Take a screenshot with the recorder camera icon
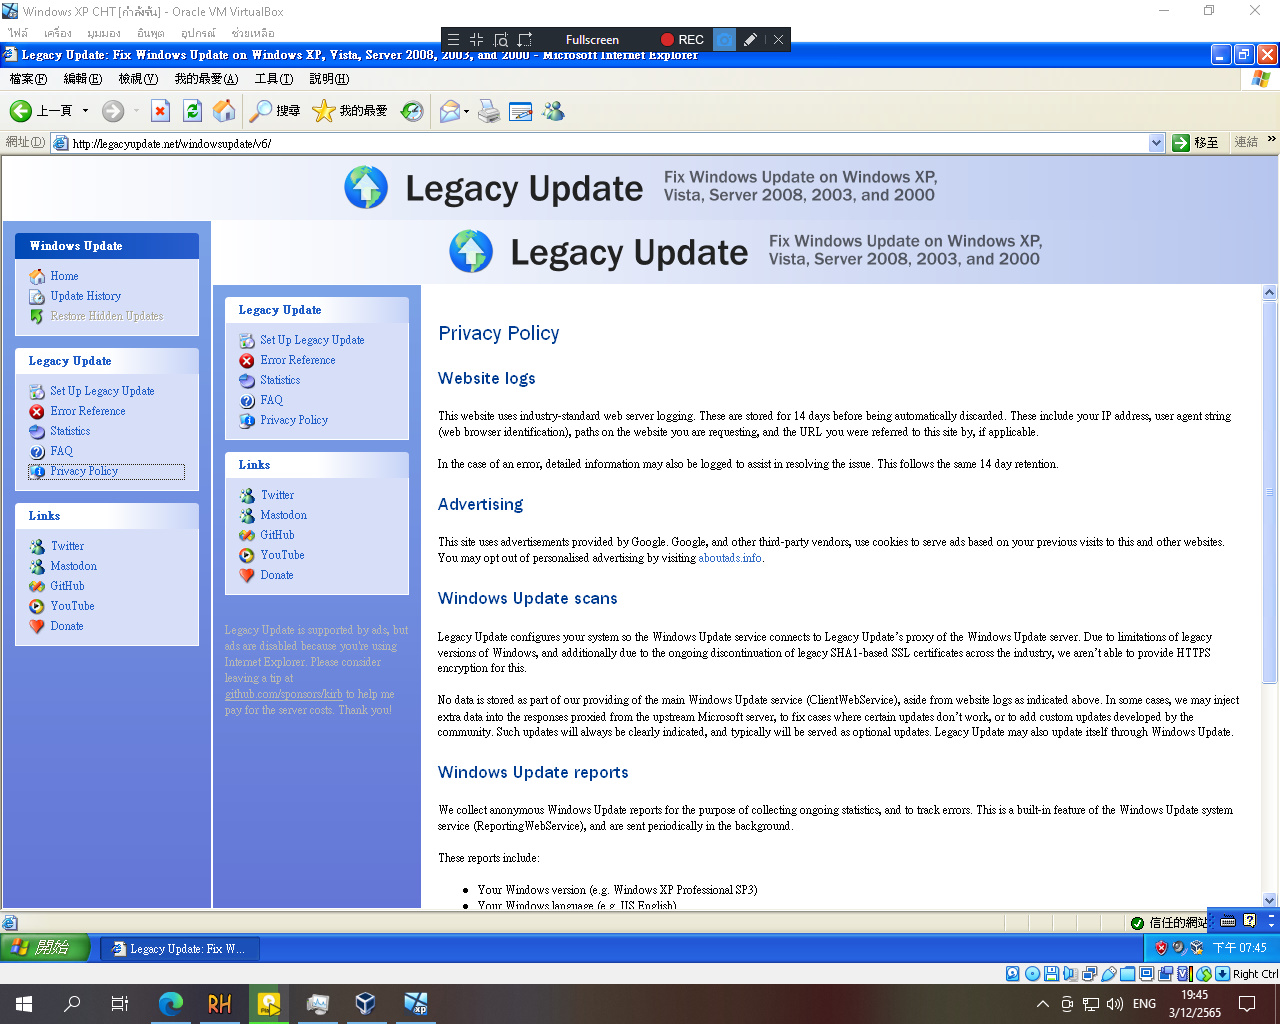Image resolution: width=1280 pixels, height=1024 pixels. 725,40
